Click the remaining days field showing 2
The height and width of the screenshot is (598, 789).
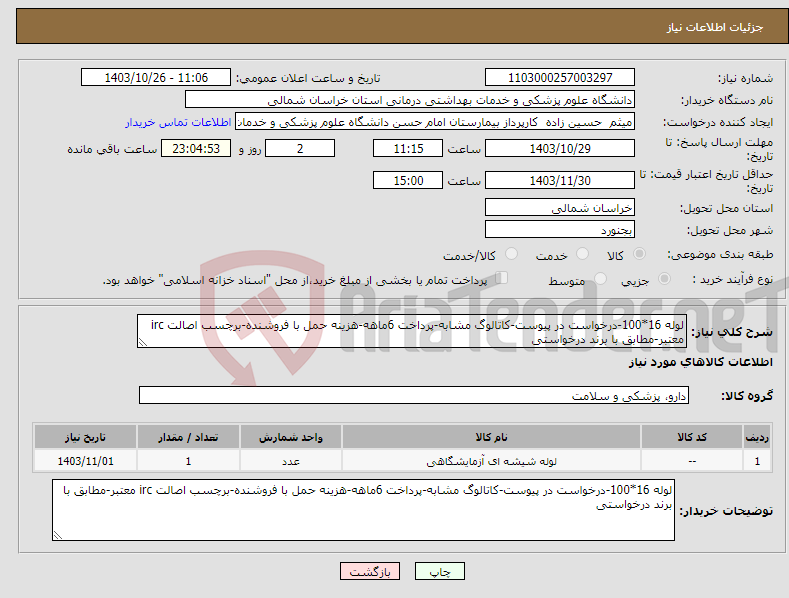[300, 148]
